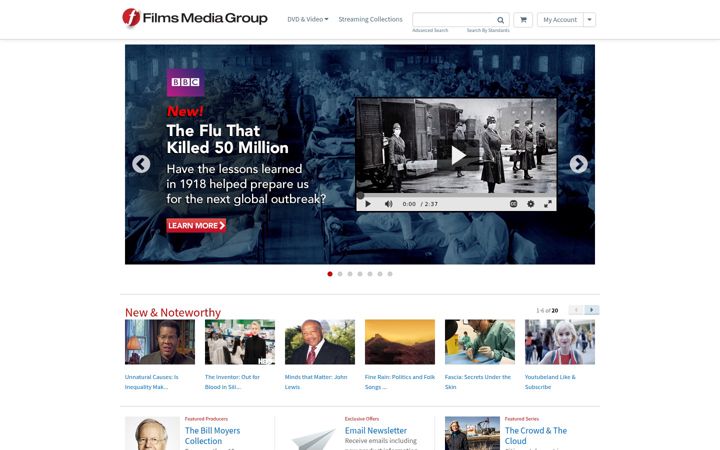The width and height of the screenshot is (720, 450).
Task: Click the red LEARN MORE button
Action: tap(196, 225)
